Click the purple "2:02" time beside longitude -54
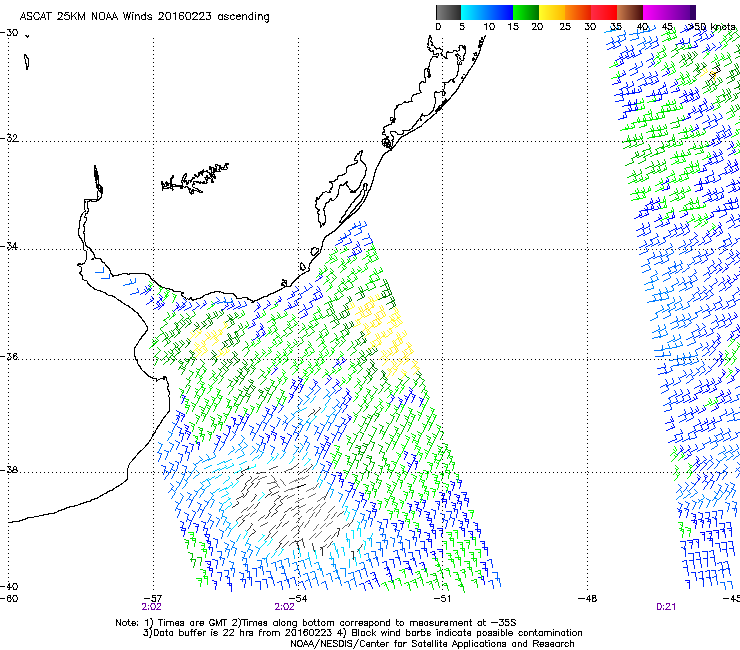This screenshot has height=650, width=740. pos(285,607)
